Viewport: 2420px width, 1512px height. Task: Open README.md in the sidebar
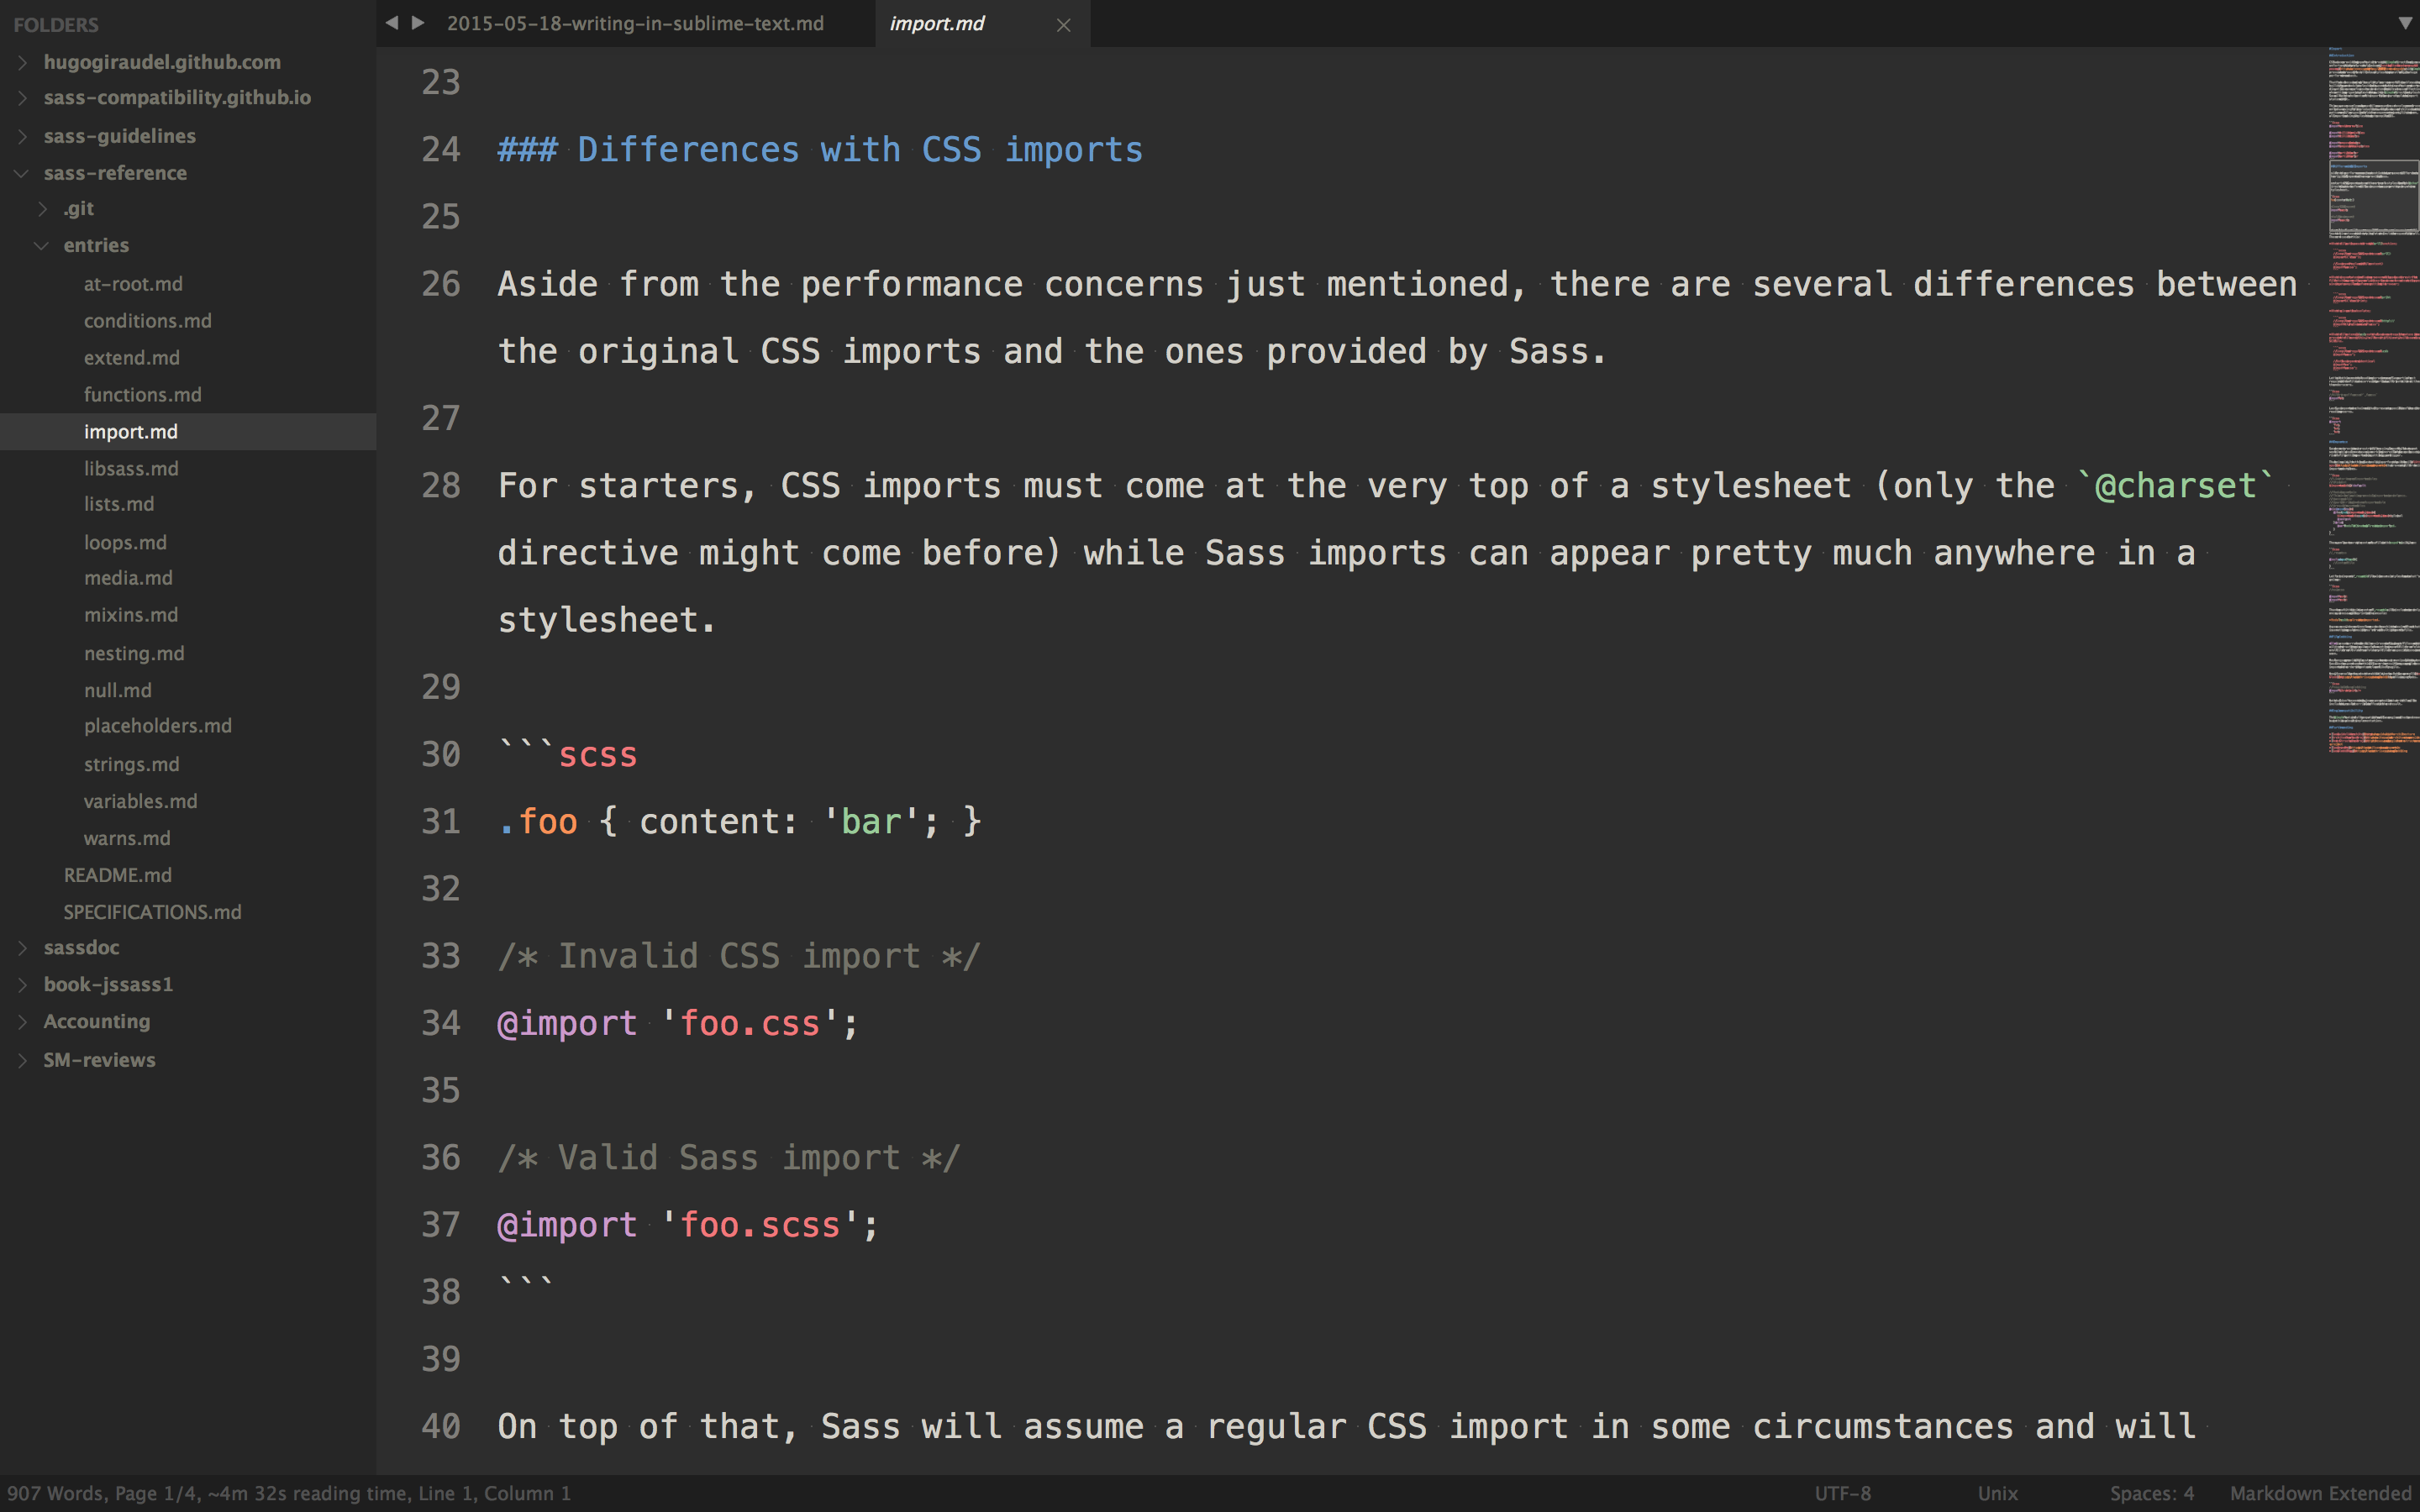pos(118,875)
